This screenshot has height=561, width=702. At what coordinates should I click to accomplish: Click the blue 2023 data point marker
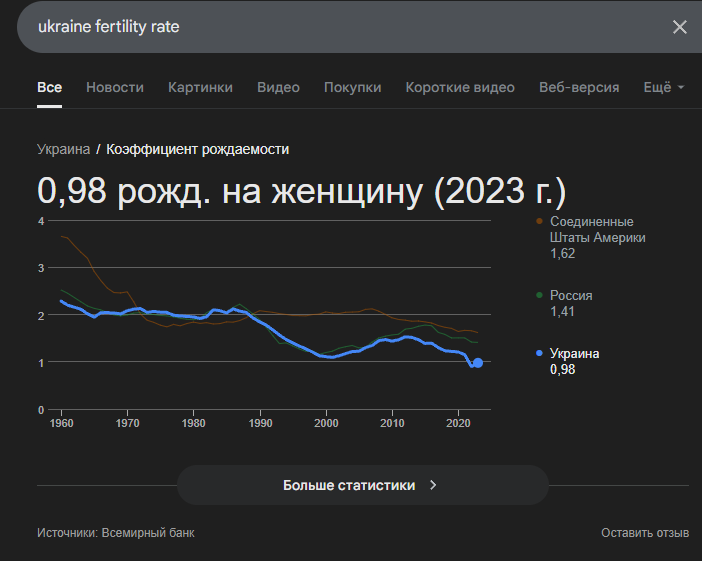pyautogui.click(x=478, y=363)
